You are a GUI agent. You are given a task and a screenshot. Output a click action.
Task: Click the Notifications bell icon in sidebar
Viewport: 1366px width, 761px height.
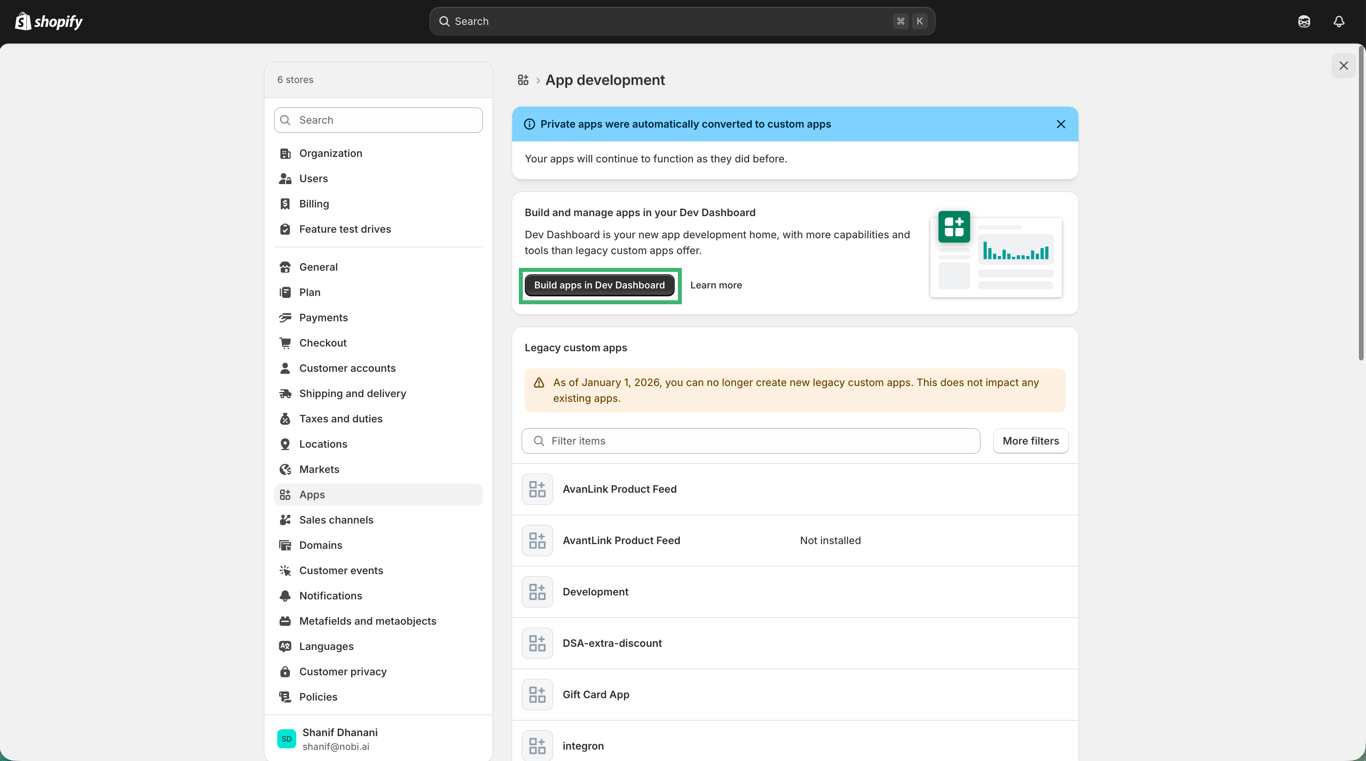click(285, 596)
